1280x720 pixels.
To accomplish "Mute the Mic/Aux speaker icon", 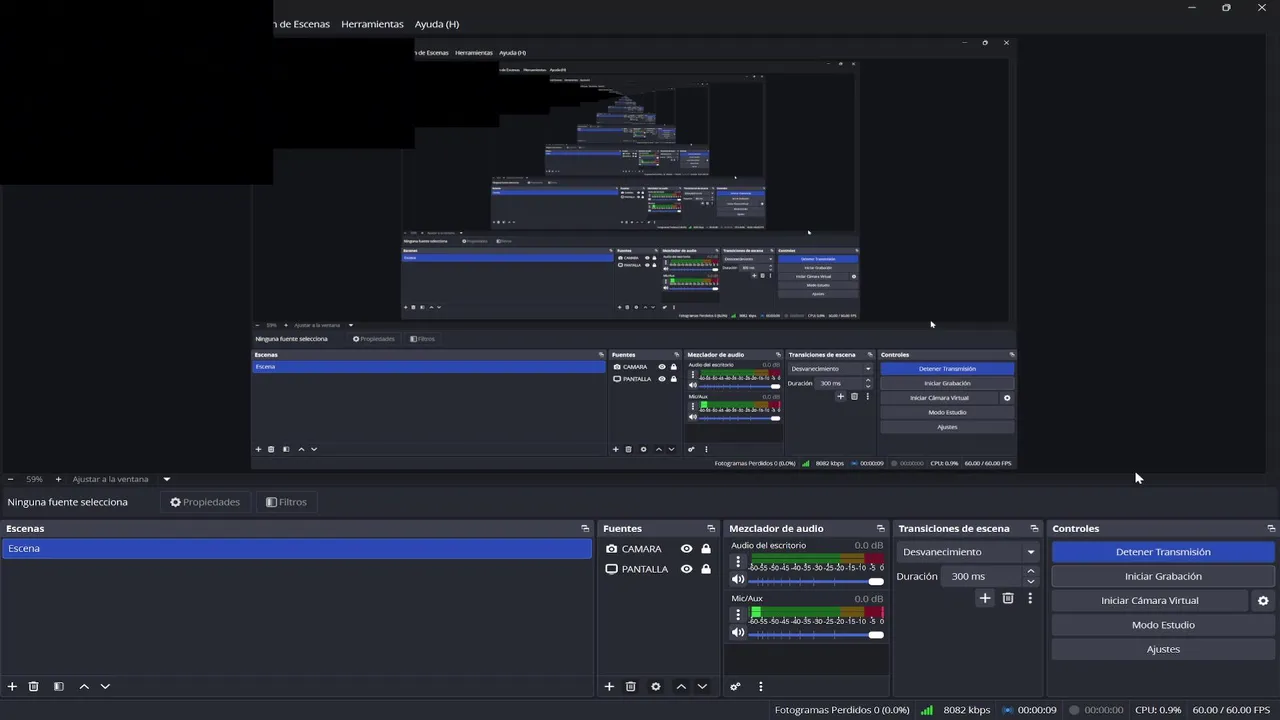I will click(738, 633).
